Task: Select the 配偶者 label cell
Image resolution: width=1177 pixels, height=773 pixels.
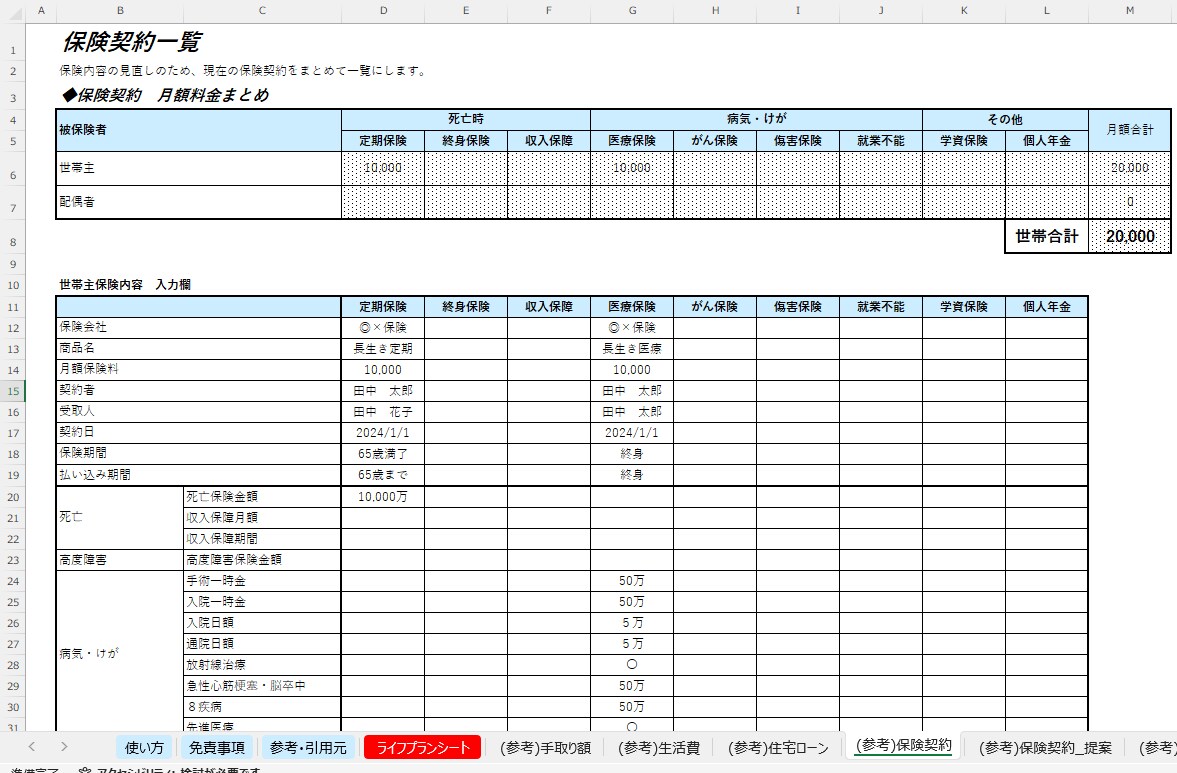Action: [199, 202]
